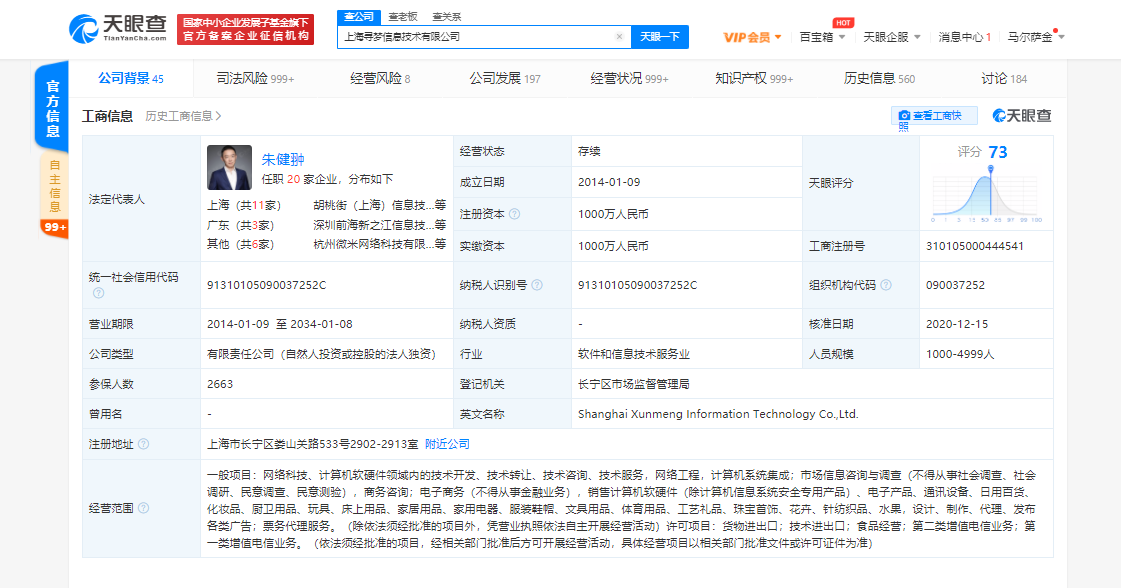Screen dimensions: 1121x588
Task: Open the 公司发展 tab
Action: (x=505, y=79)
